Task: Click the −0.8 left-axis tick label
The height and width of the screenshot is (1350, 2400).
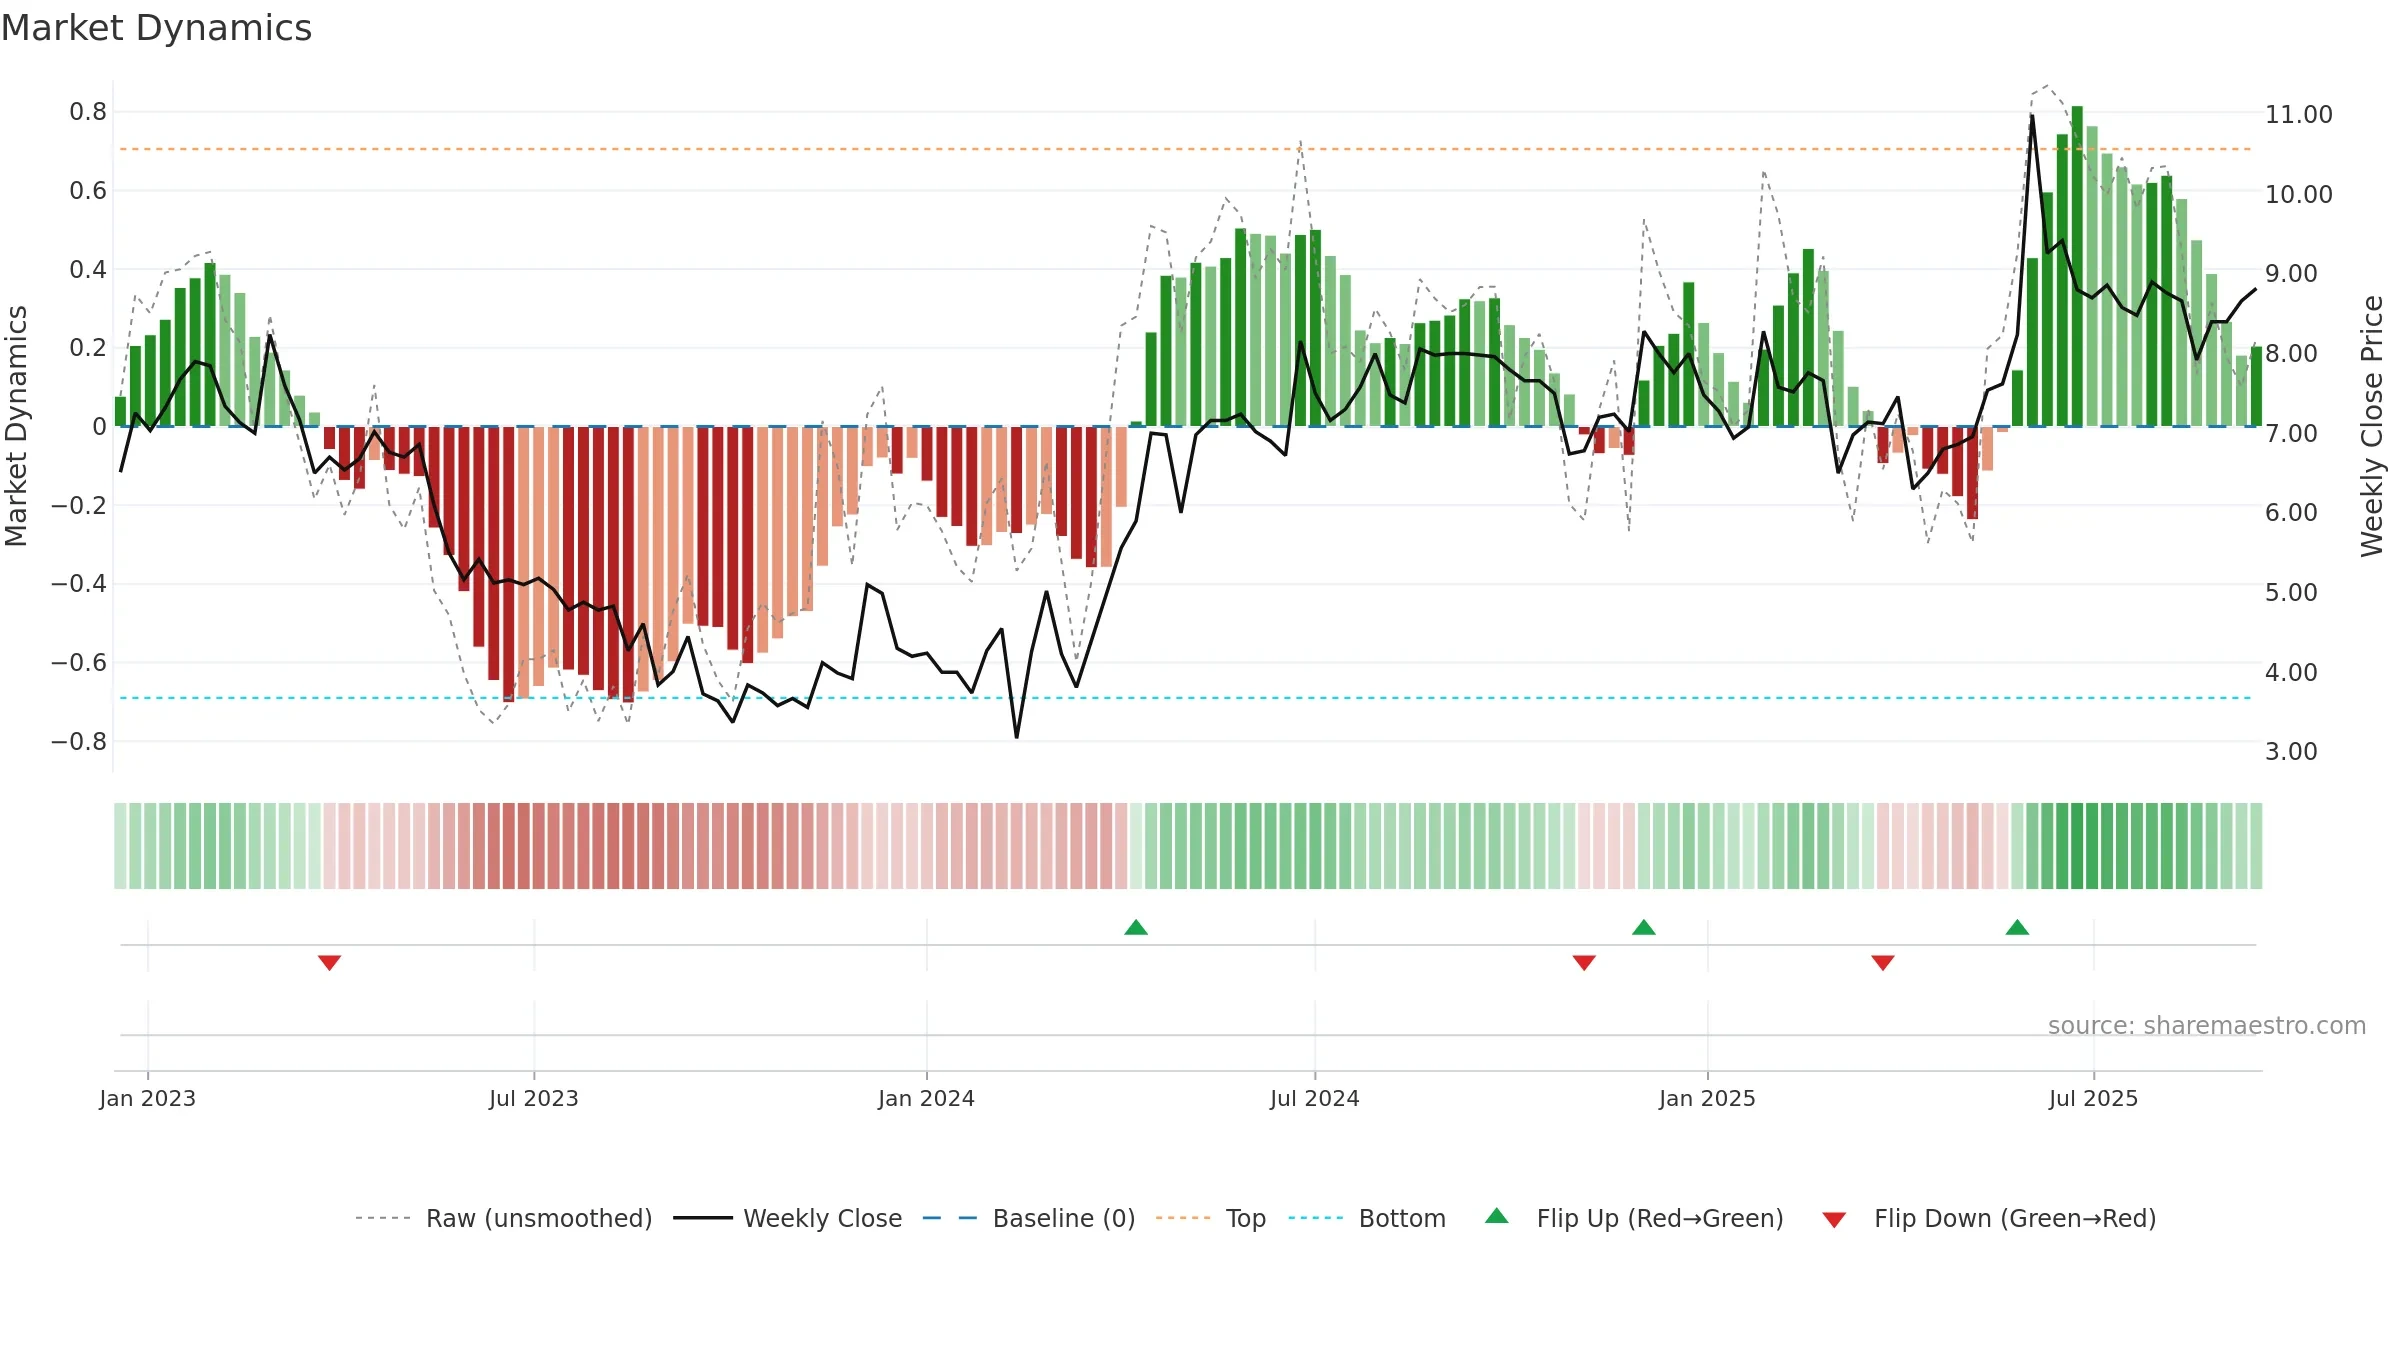Action: pyautogui.click(x=79, y=742)
